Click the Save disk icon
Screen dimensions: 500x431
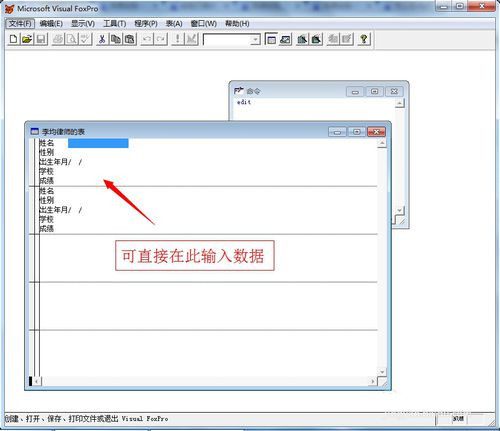pos(41,39)
